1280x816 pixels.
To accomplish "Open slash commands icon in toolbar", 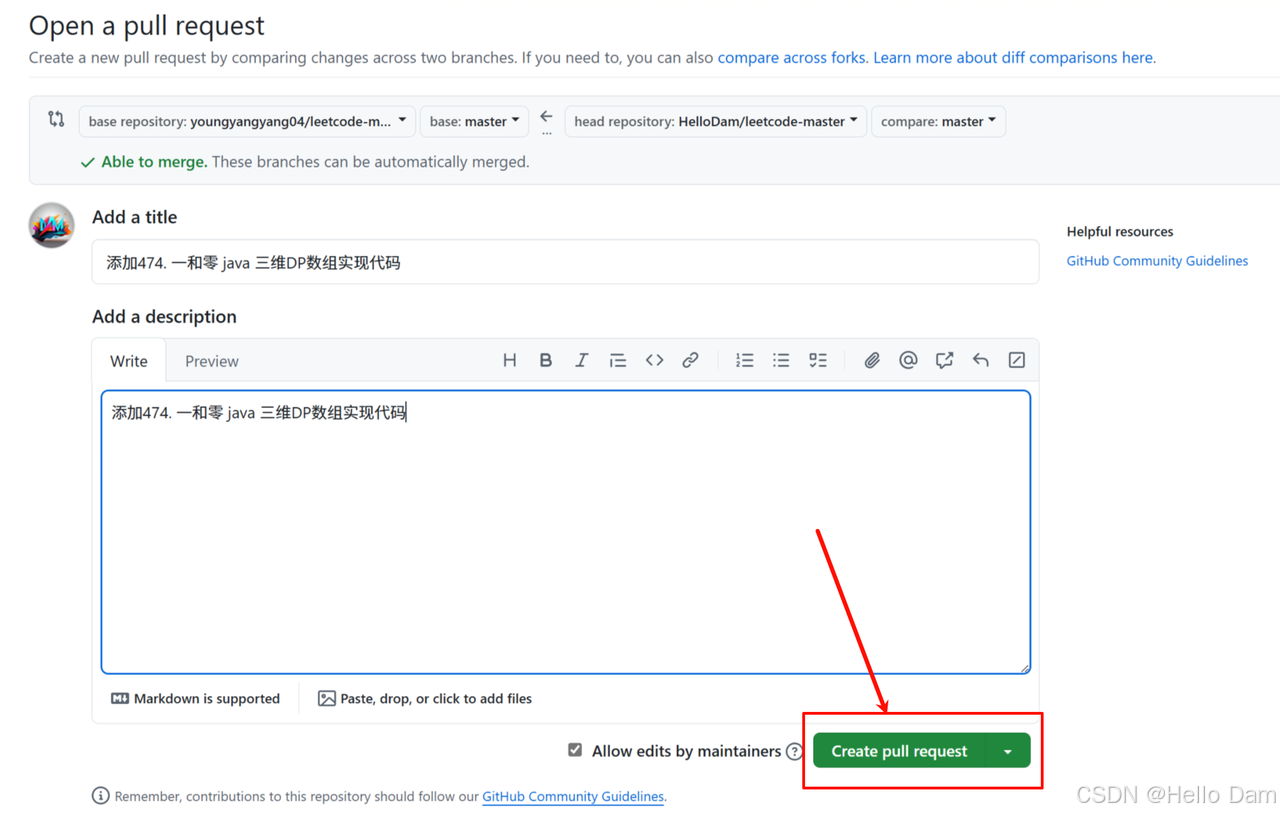I will 1017,360.
